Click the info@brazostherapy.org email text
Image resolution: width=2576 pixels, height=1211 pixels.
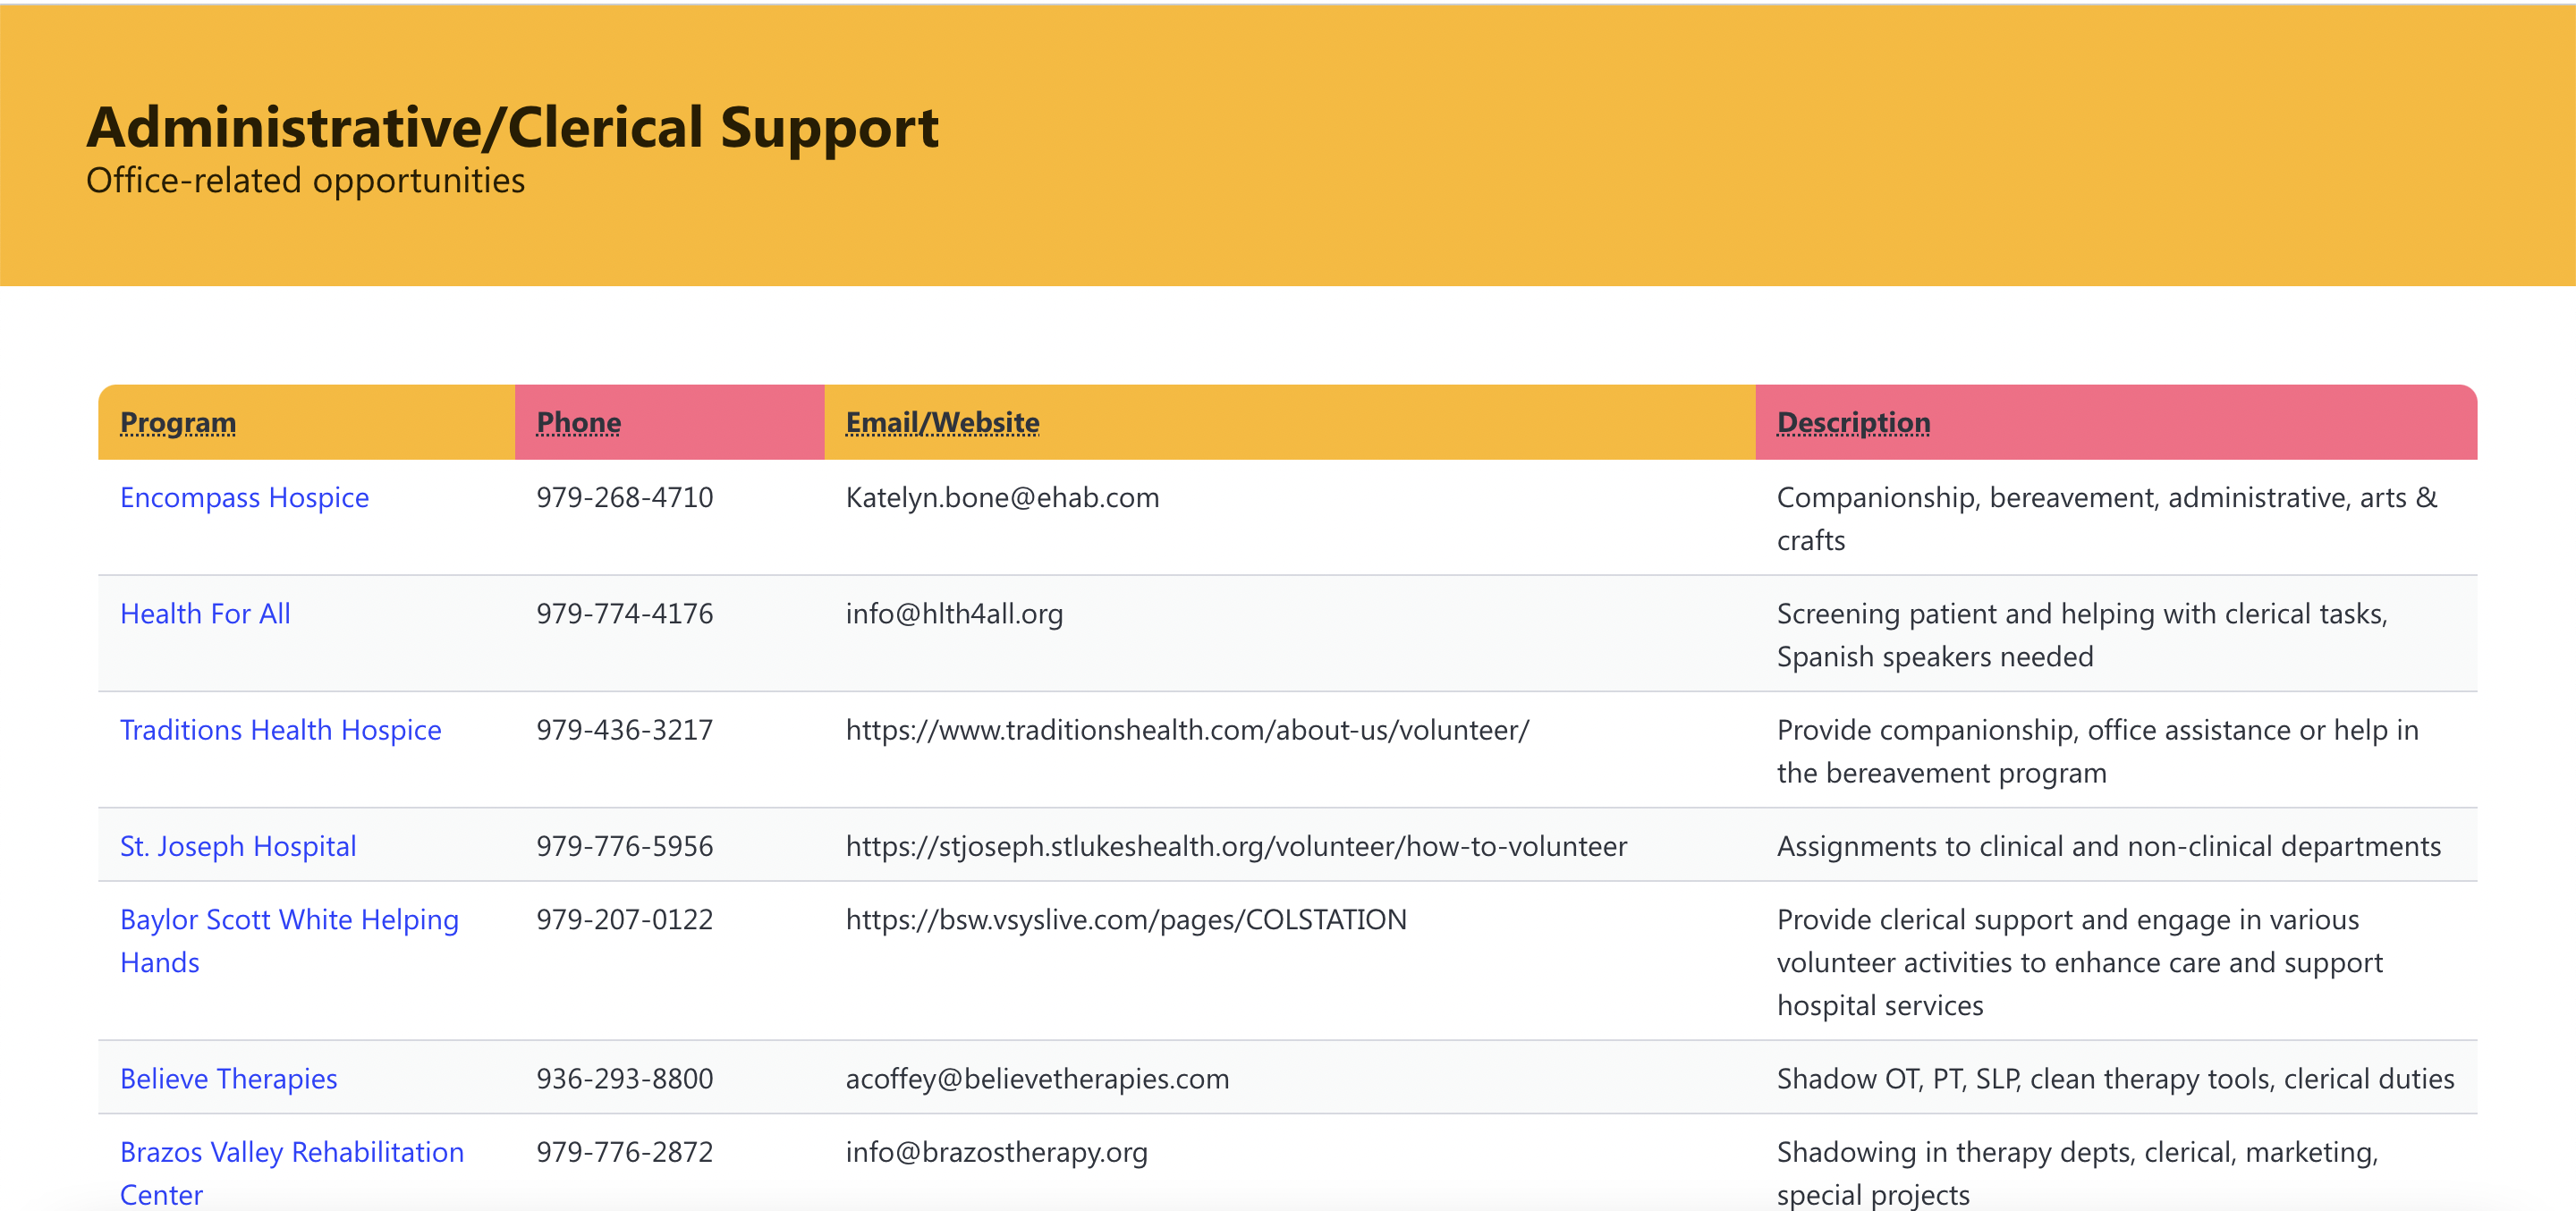coord(996,1152)
